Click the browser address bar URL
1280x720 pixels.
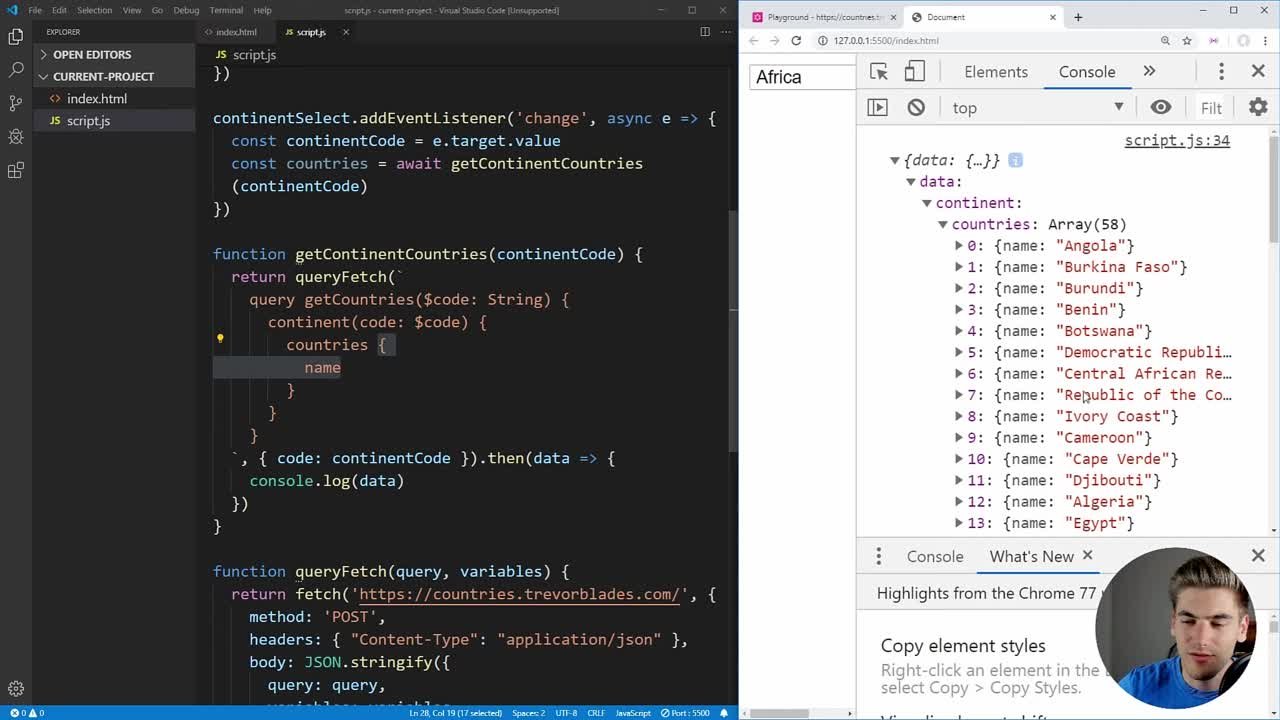[888, 41]
